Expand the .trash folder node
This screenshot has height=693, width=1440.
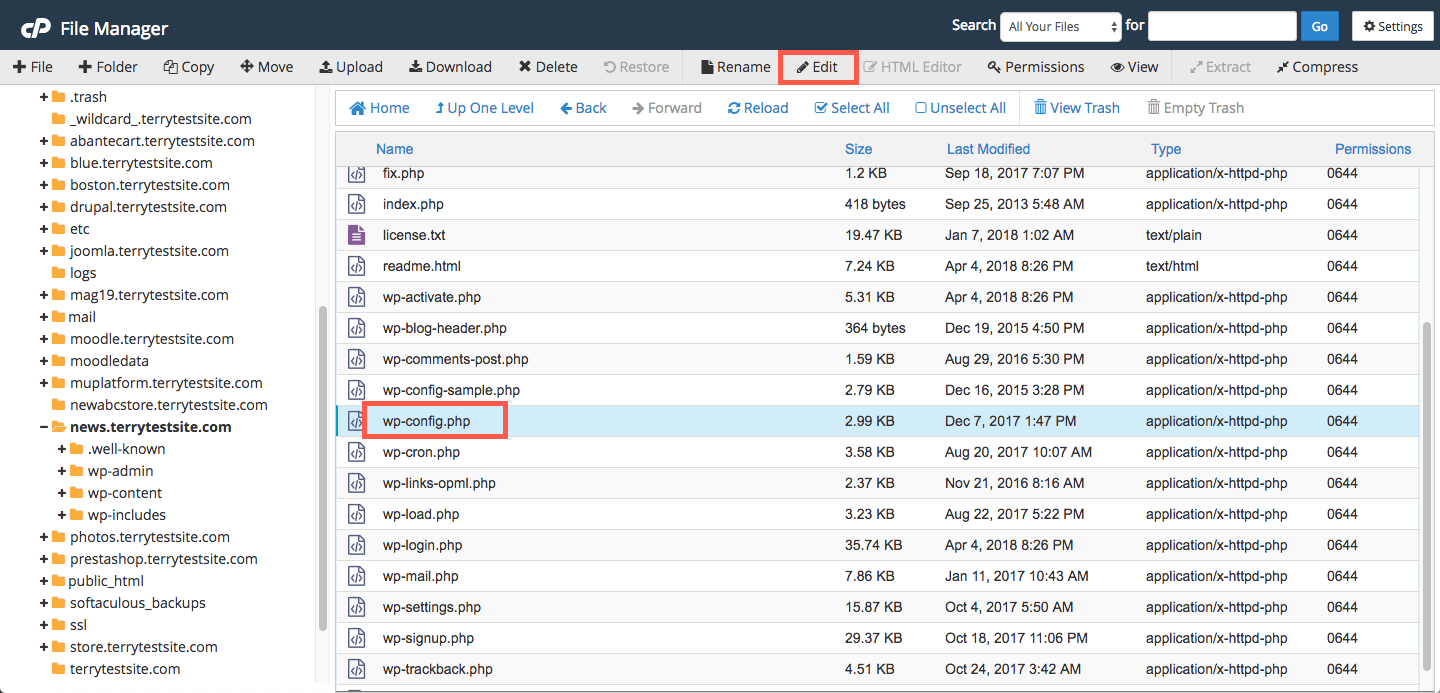[x=44, y=97]
